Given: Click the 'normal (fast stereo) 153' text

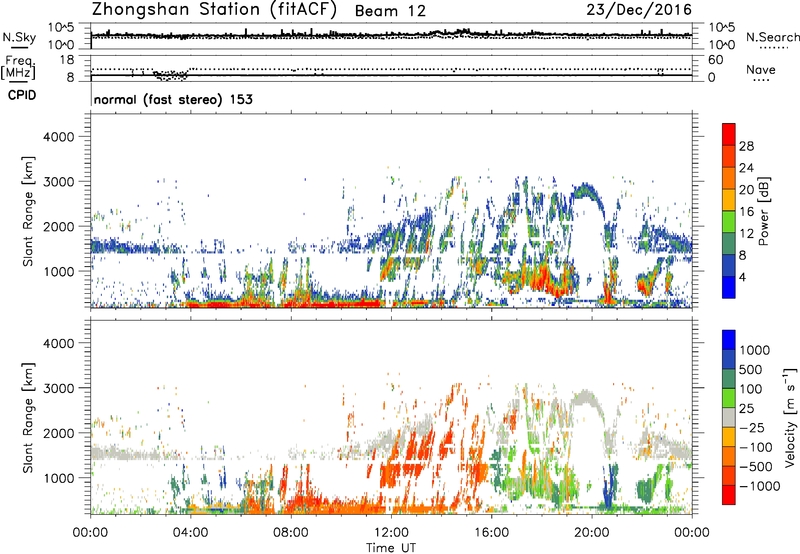Looking at the screenshot, I should click(x=173, y=99).
